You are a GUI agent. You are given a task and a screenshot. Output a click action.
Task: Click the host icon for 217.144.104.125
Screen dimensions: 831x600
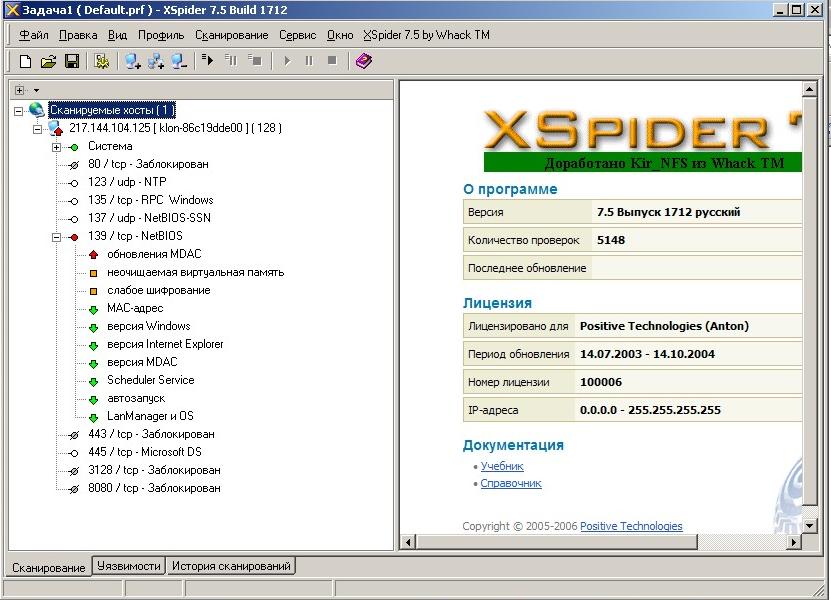55,128
